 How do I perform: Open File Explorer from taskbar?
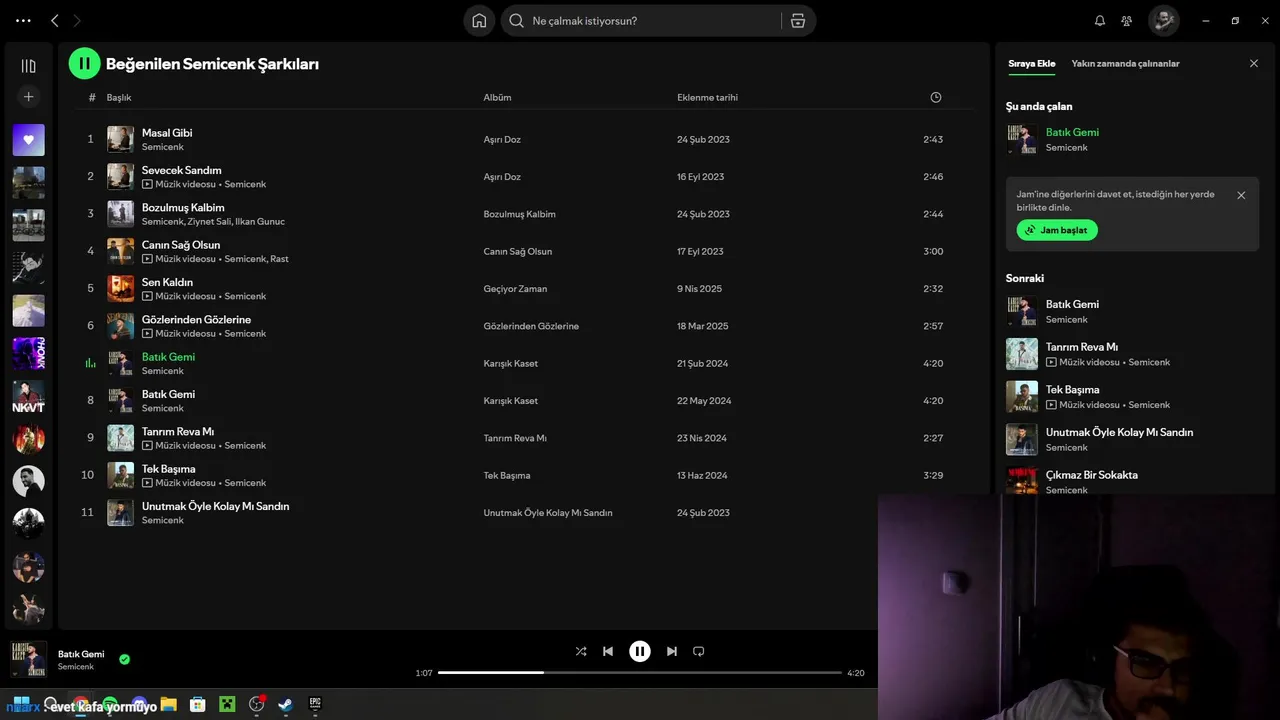click(x=169, y=704)
